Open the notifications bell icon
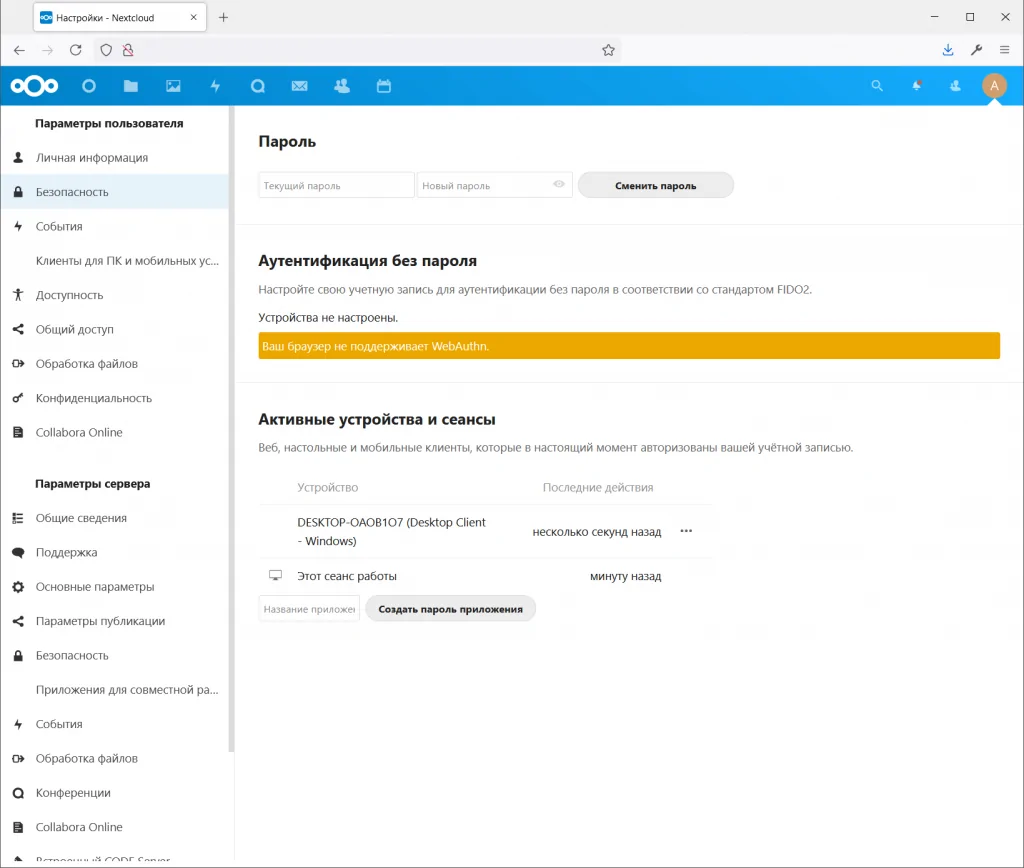1024x868 pixels. [916, 86]
